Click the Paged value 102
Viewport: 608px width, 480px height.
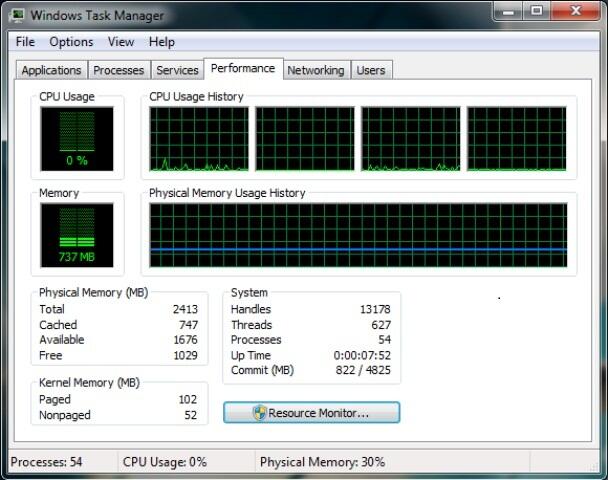[188, 399]
